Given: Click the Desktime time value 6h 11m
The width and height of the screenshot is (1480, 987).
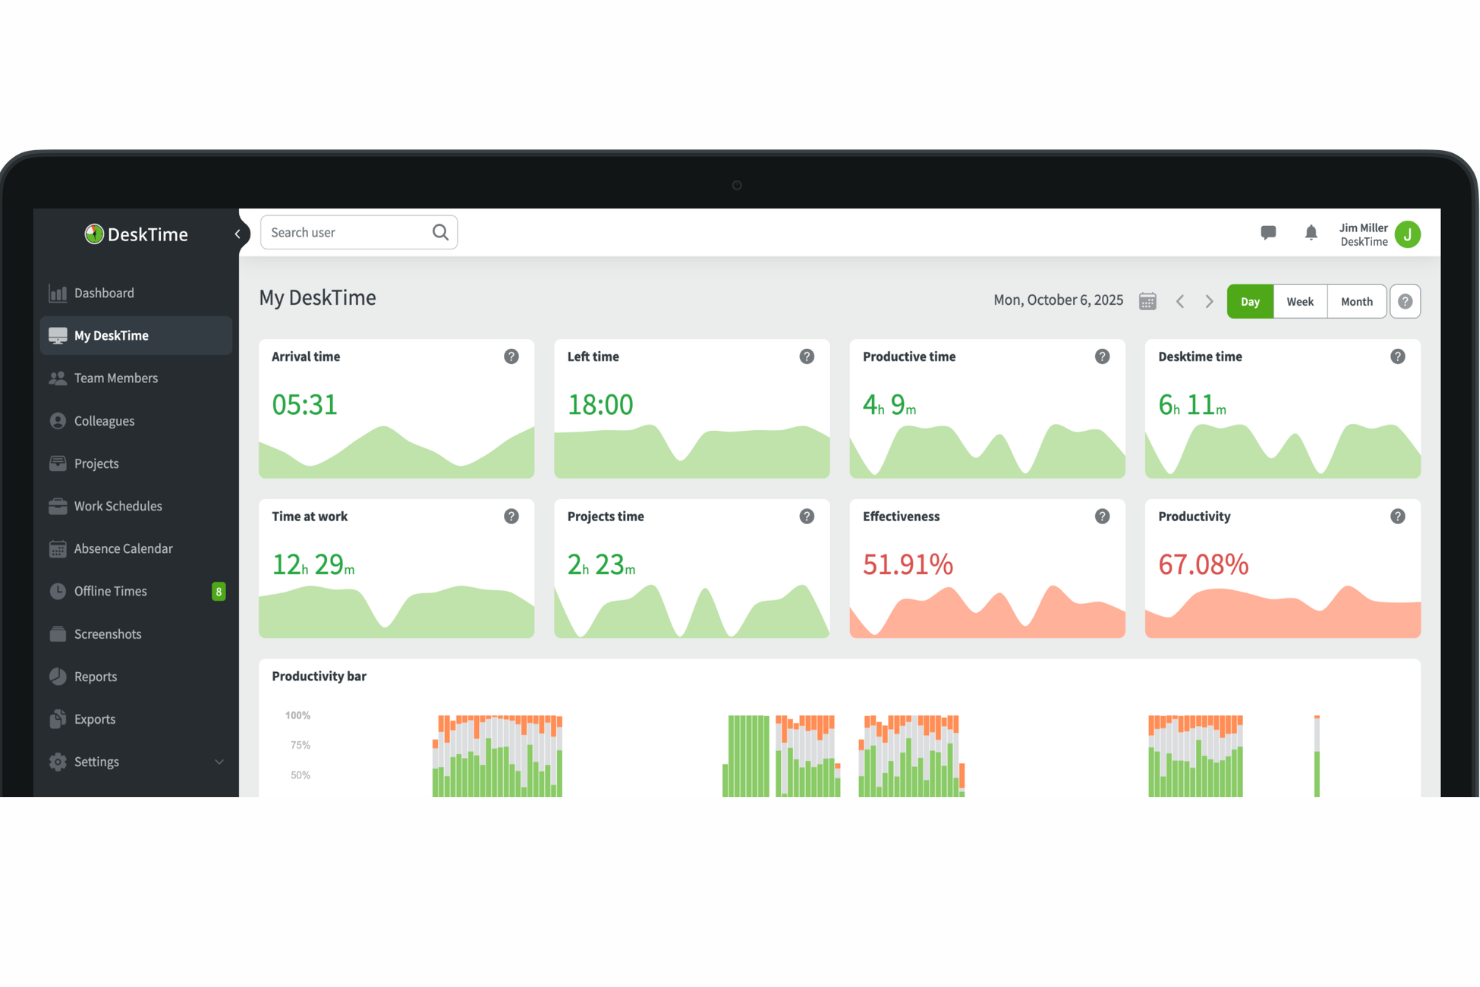Looking at the screenshot, I should click(1192, 405).
